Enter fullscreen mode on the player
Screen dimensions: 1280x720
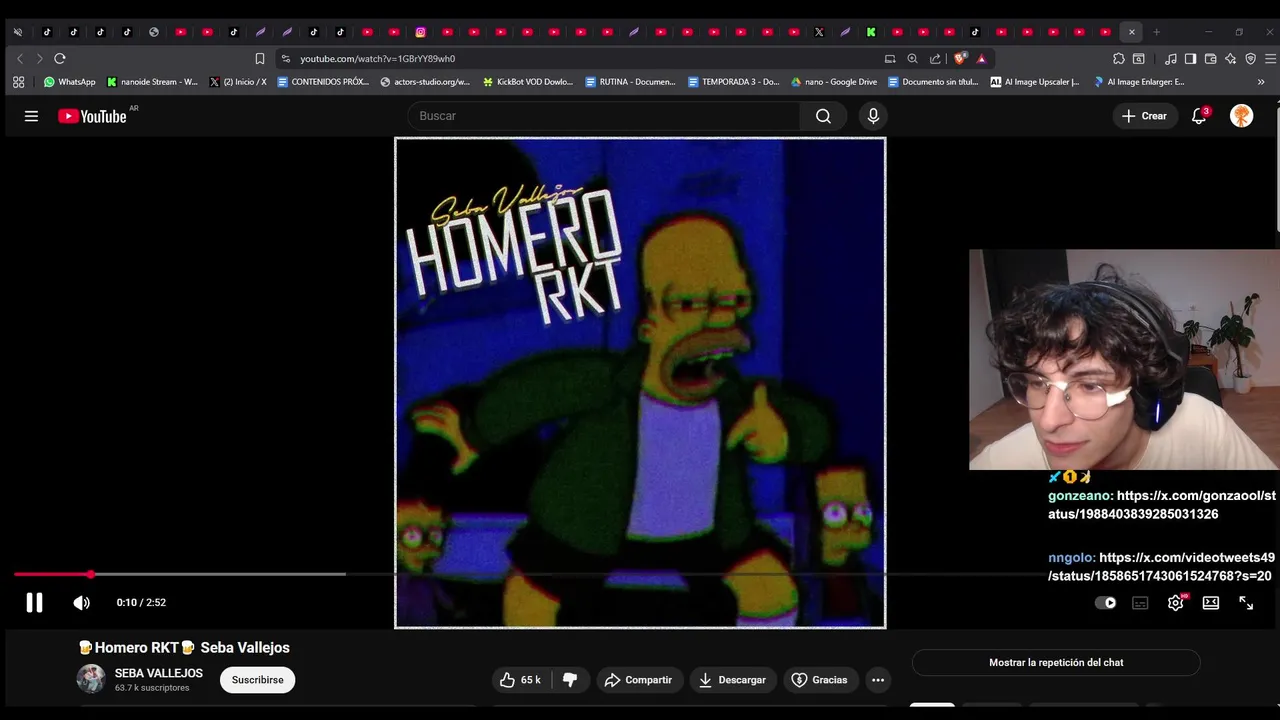(1246, 603)
